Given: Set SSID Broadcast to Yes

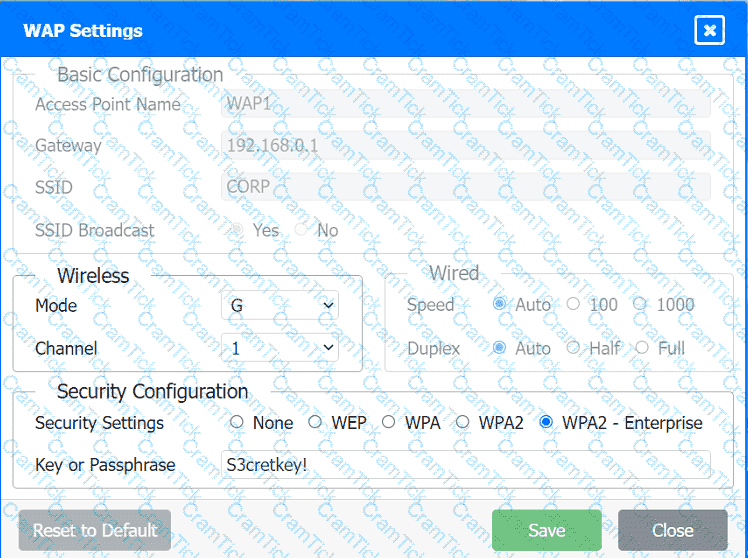Looking at the screenshot, I should (x=237, y=230).
